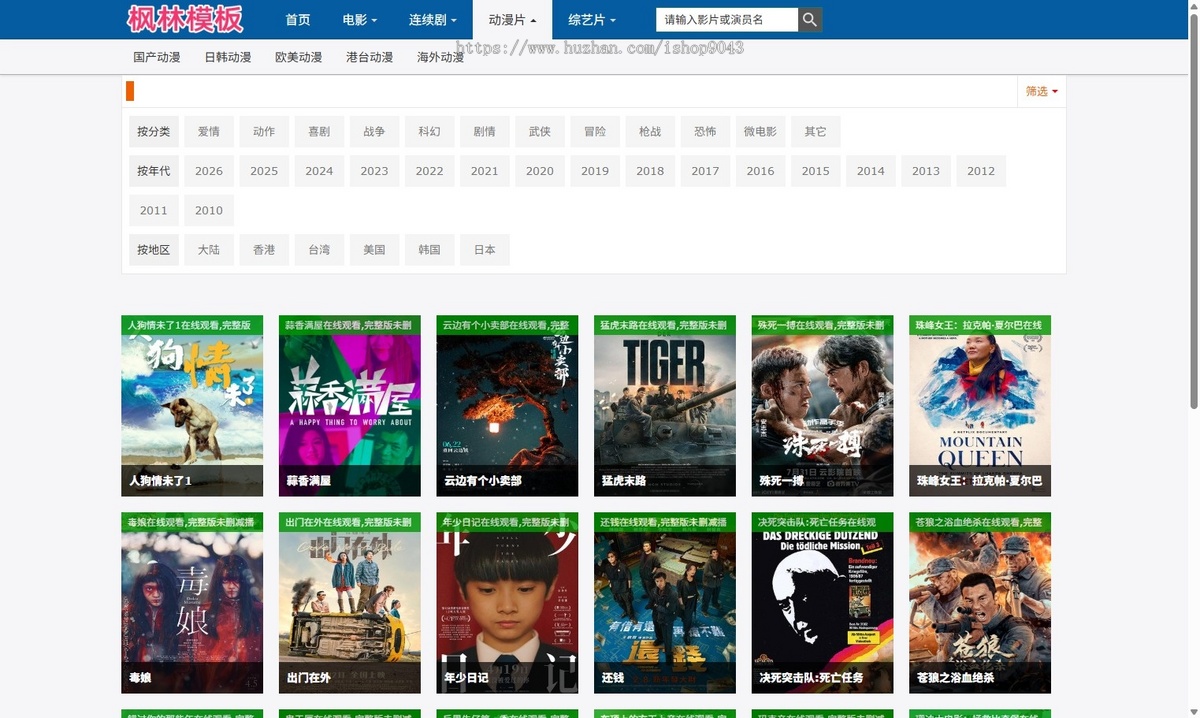Viewport: 1200px width, 718px height.
Task: Expand the 连续剧 dropdown menu
Action: [432, 20]
